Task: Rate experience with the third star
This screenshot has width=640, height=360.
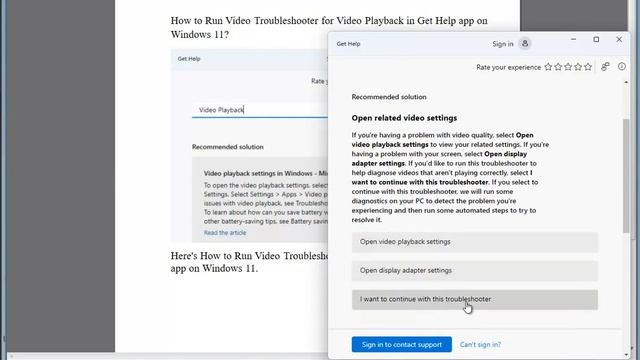Action: point(568,67)
